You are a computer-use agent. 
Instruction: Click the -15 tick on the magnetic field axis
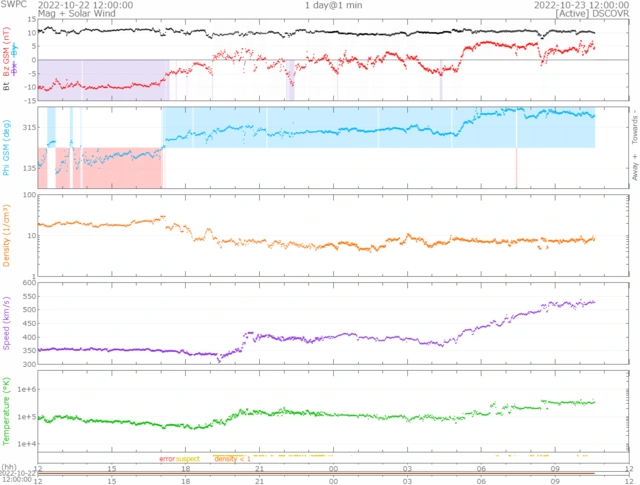[x=31, y=100]
